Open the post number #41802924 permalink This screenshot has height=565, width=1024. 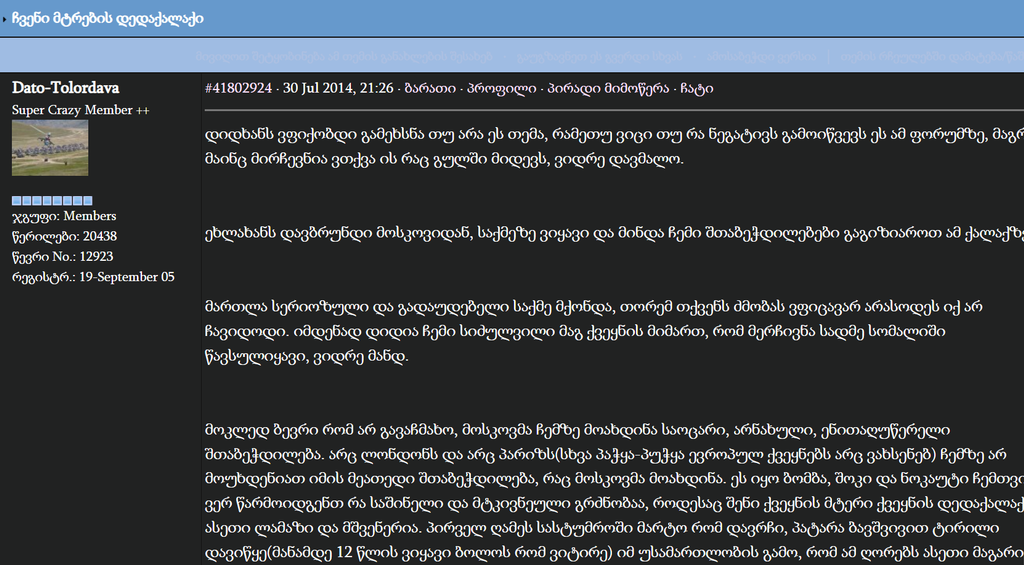tap(238, 88)
